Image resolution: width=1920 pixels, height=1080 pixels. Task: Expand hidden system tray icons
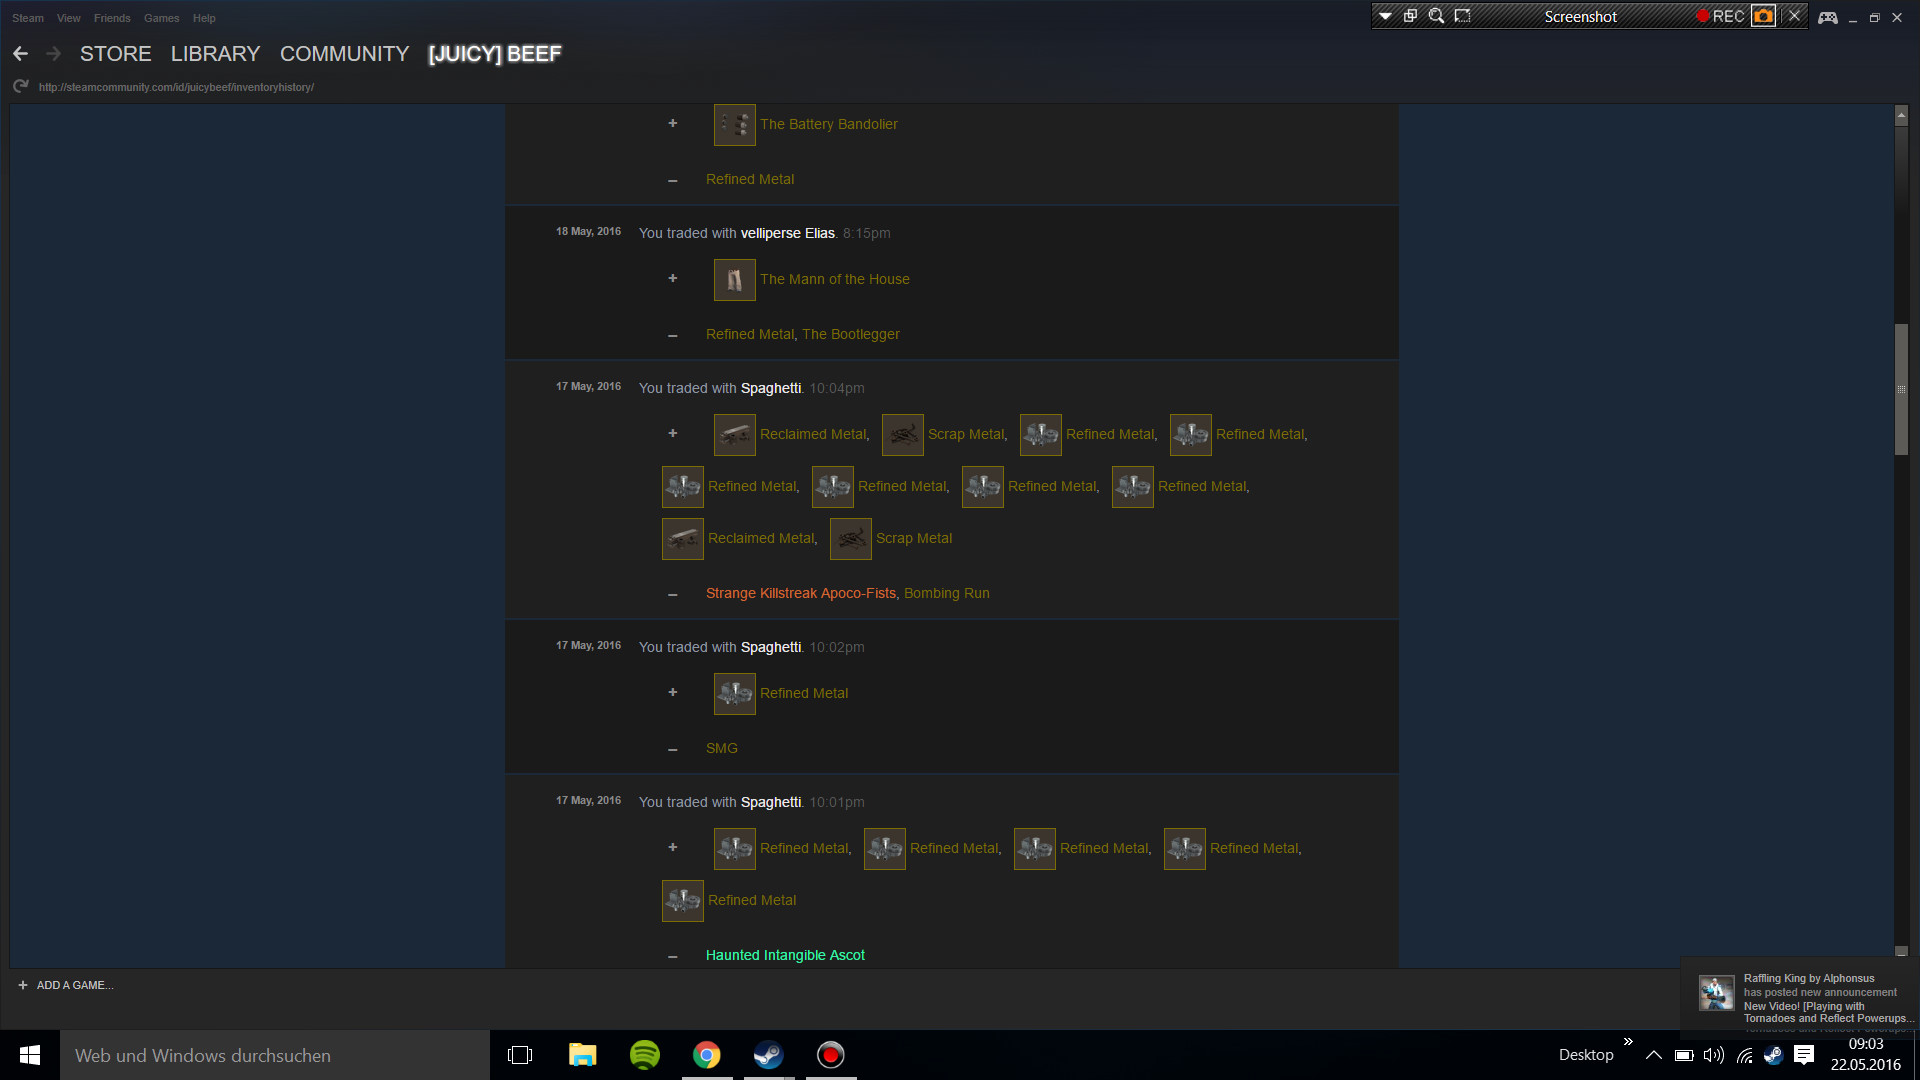(x=1654, y=1055)
